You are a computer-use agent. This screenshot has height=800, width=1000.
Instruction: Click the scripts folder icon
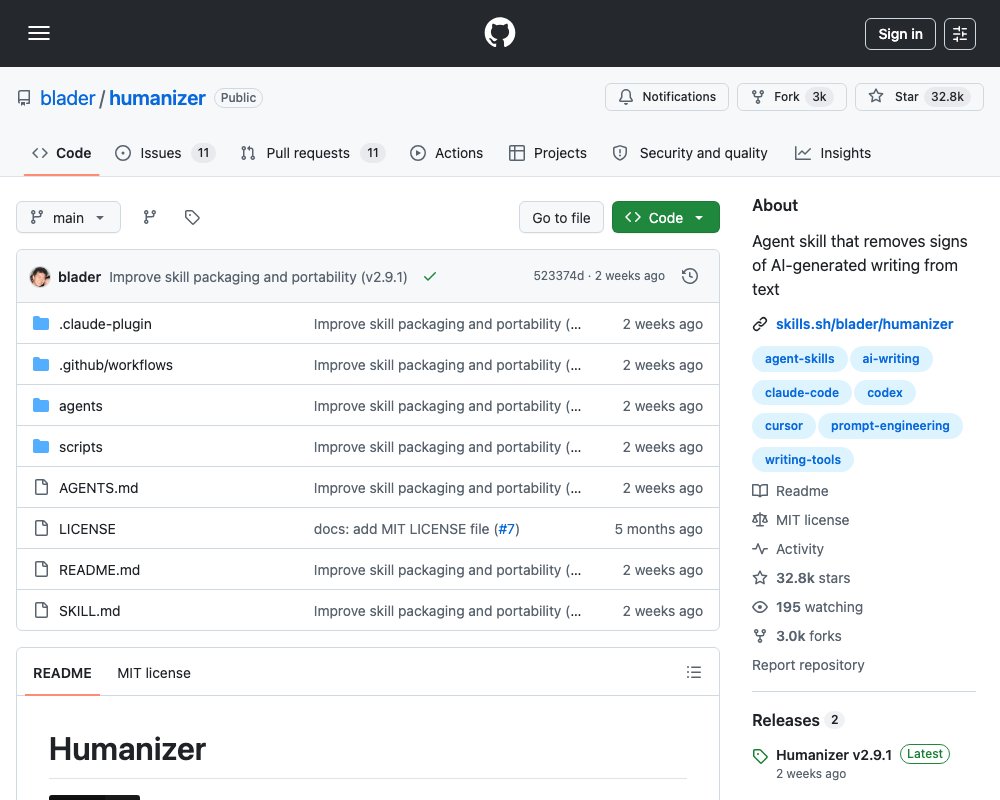[41, 447]
